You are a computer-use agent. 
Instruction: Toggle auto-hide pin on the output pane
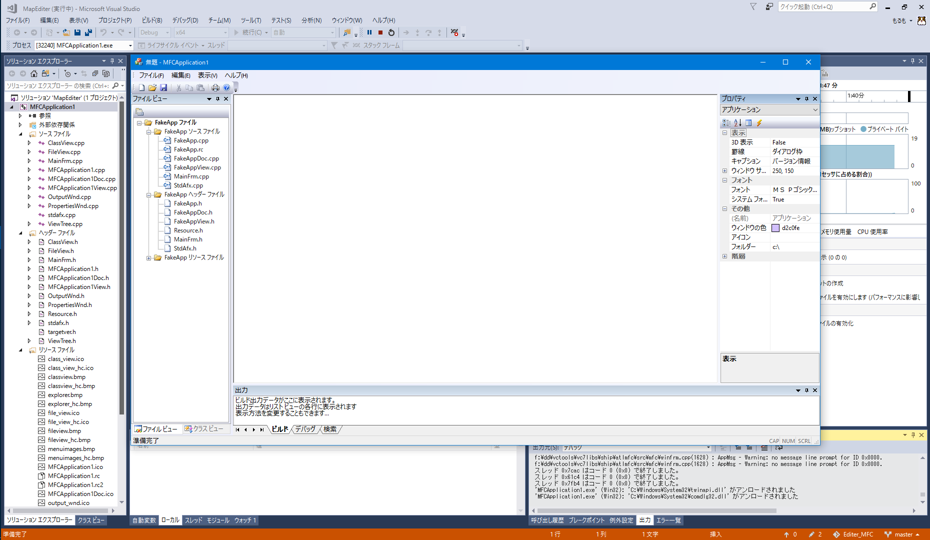(x=806, y=391)
